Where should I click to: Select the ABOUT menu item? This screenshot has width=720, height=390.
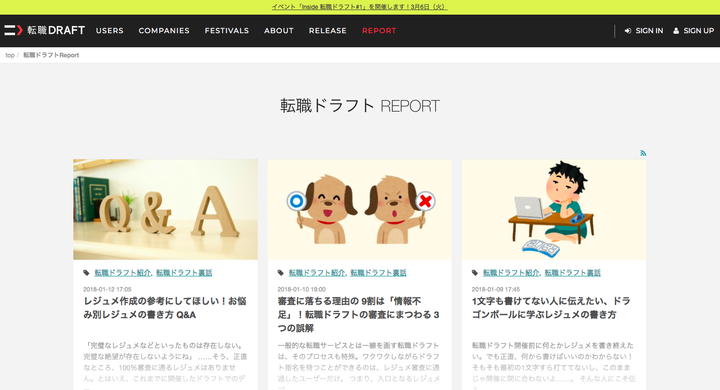279,31
